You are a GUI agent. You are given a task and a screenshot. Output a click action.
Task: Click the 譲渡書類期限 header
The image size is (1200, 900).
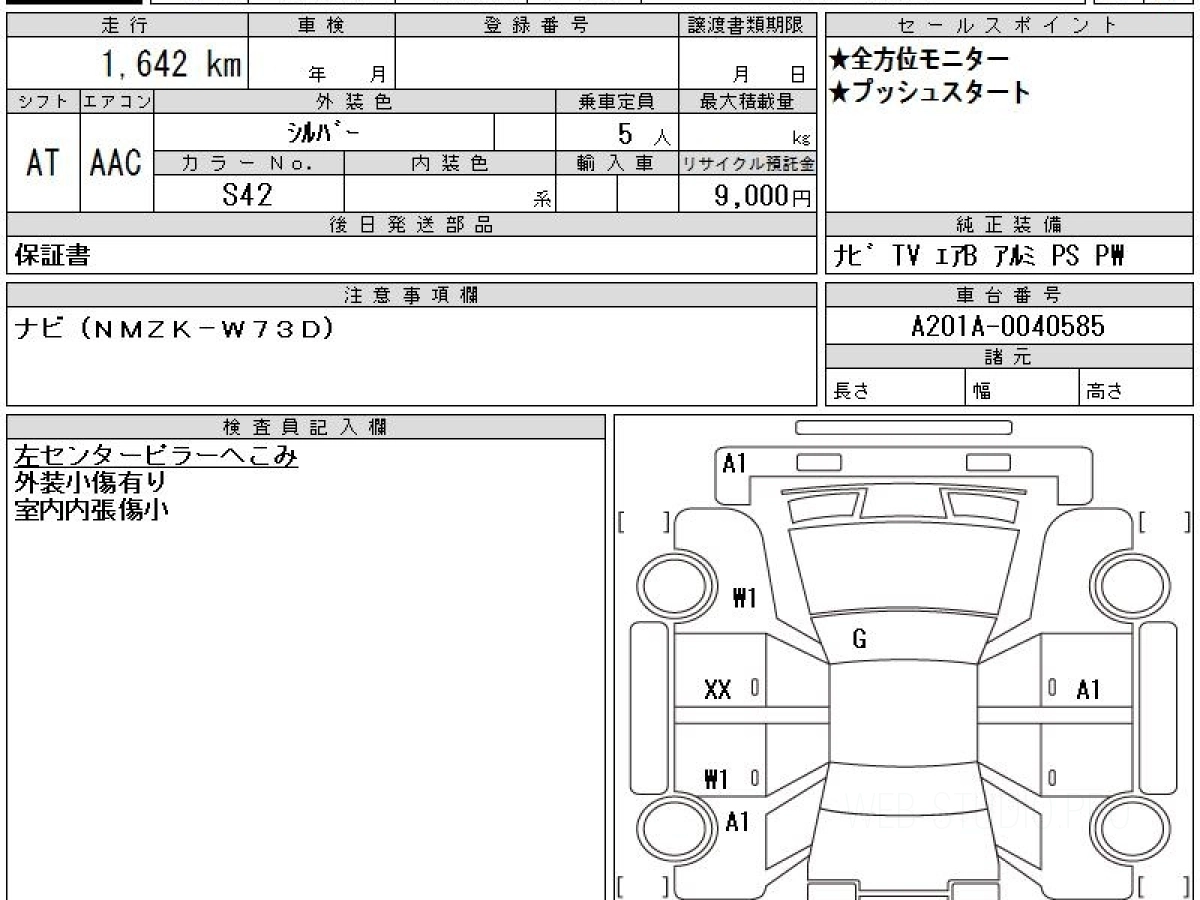click(x=747, y=27)
